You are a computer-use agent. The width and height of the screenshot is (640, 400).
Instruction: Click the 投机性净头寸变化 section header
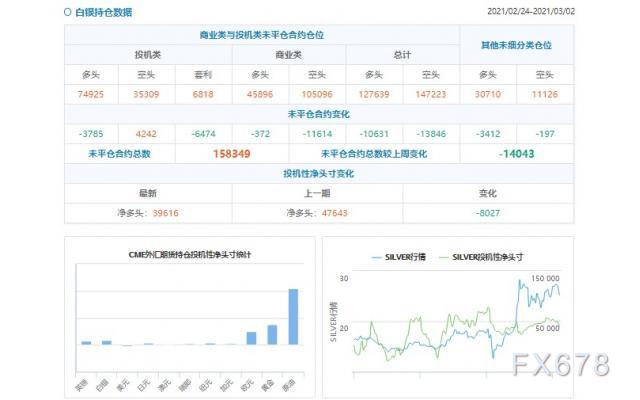(319, 174)
